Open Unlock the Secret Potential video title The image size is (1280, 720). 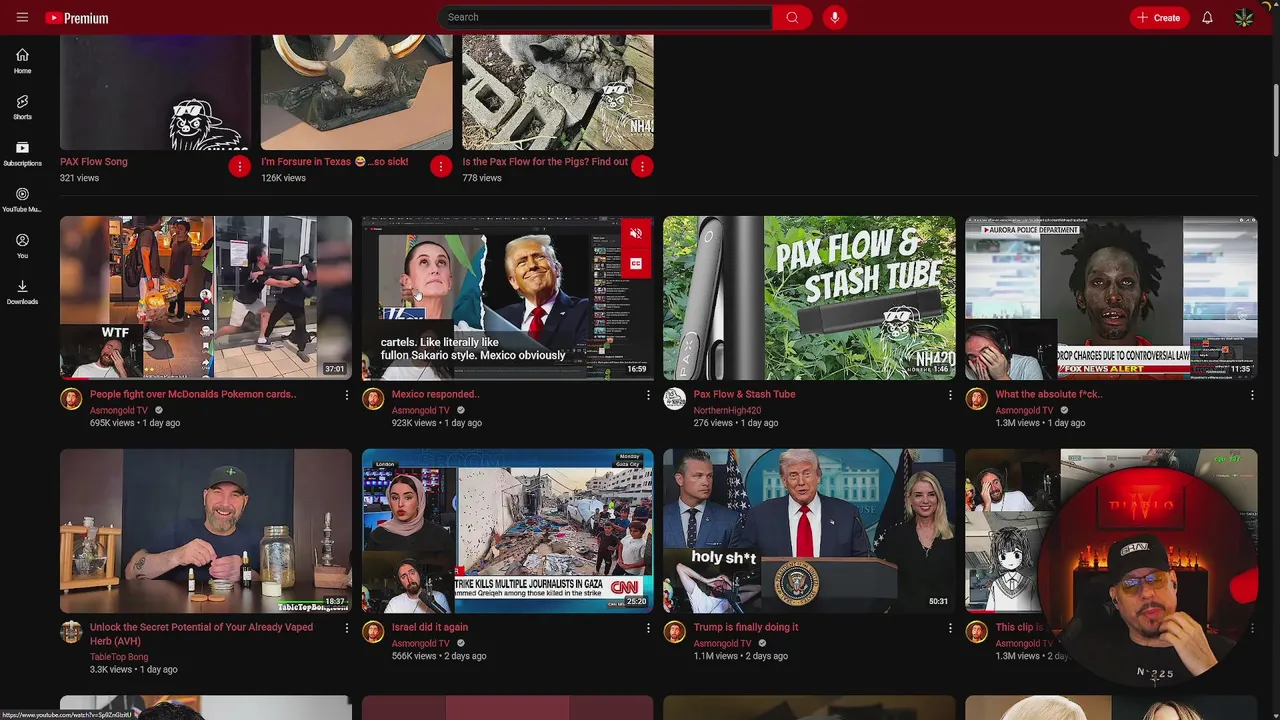click(201, 634)
